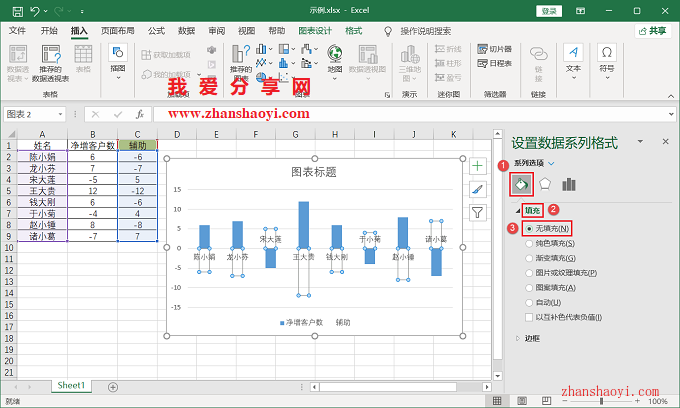The width and height of the screenshot is (680, 408).
Task: Click the zoom slider handle in status bar
Action: click(x=602, y=401)
